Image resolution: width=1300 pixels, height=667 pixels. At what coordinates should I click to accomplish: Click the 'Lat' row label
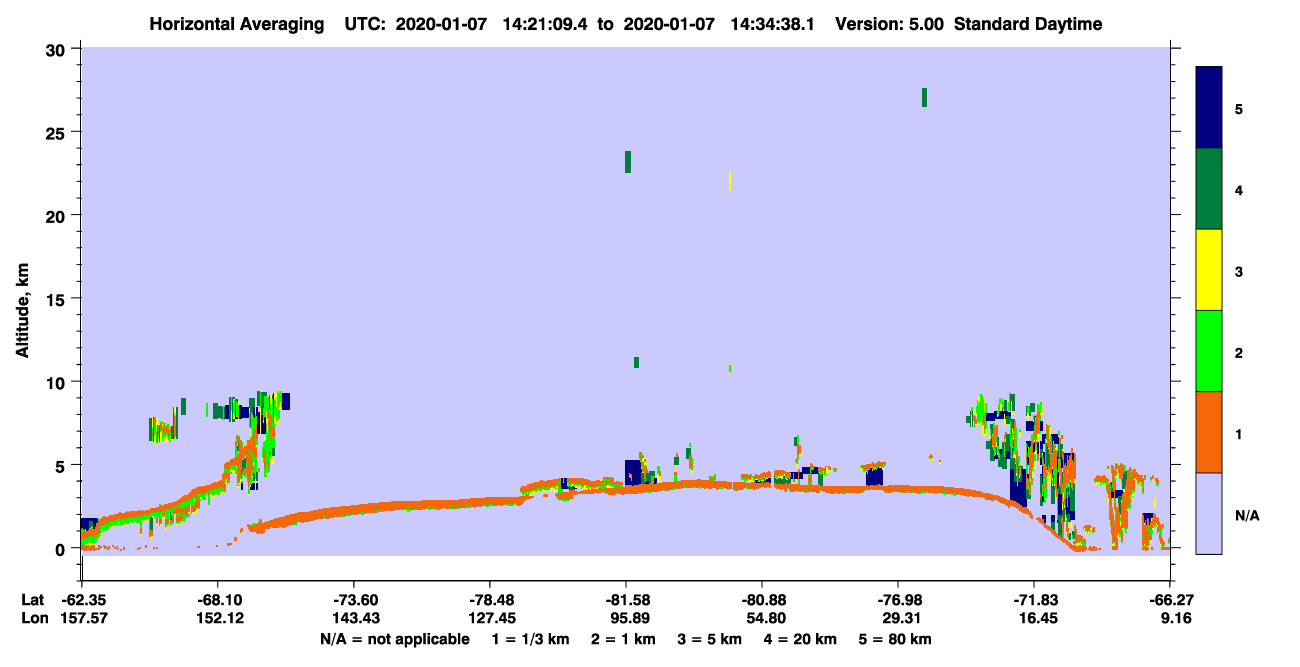pos(32,600)
